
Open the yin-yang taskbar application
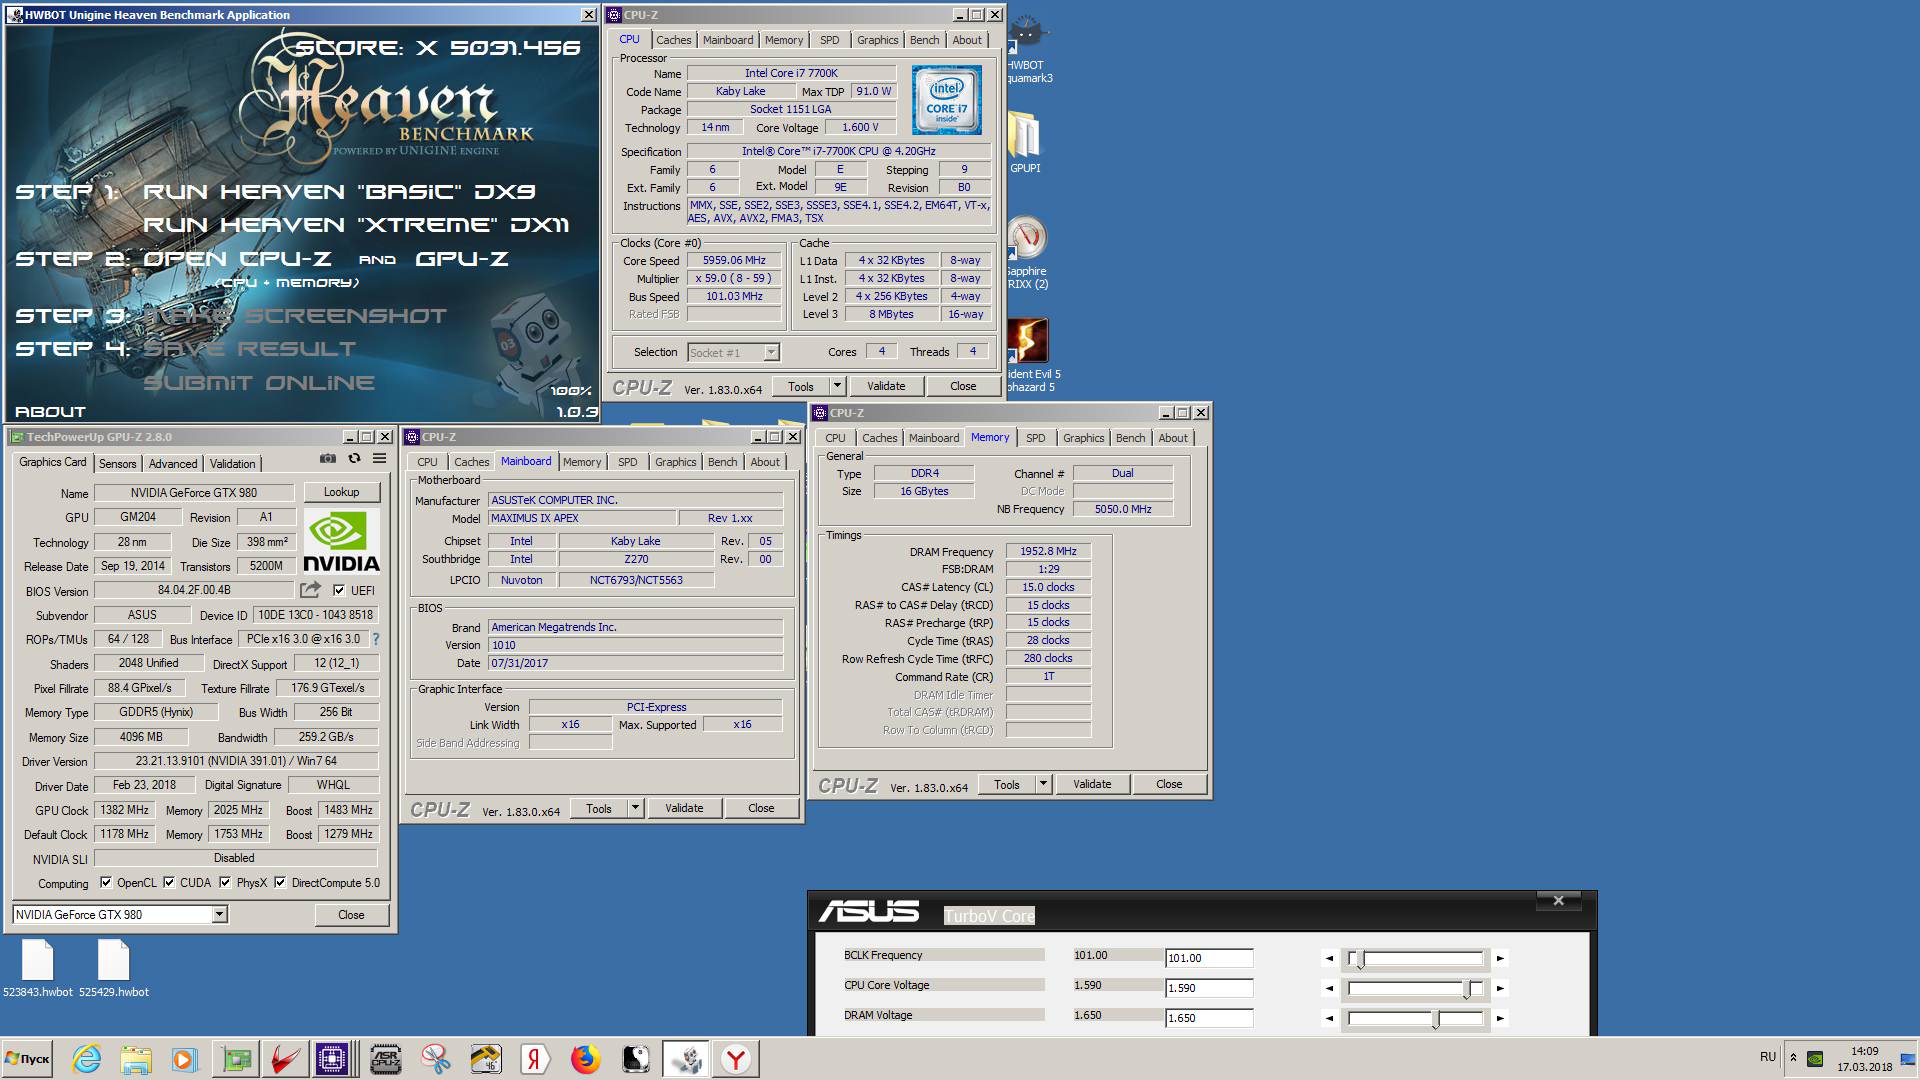[635, 1059]
